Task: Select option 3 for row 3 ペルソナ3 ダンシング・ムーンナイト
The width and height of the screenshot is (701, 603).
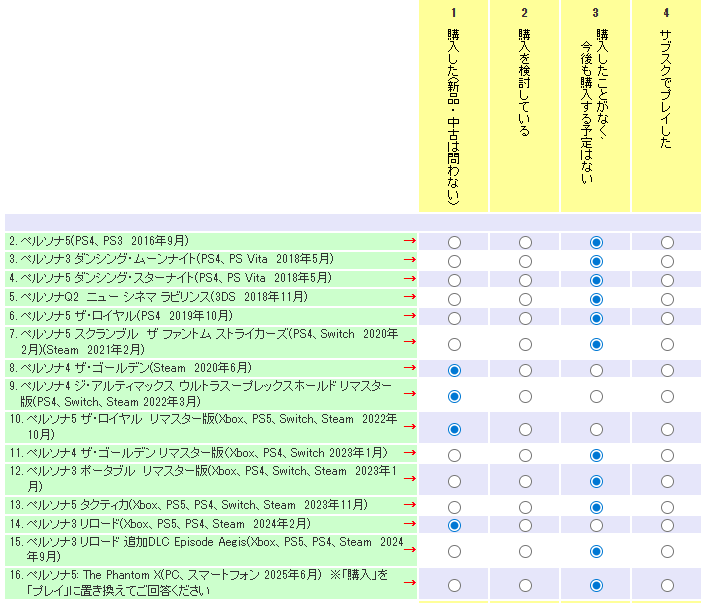Action: [596, 261]
